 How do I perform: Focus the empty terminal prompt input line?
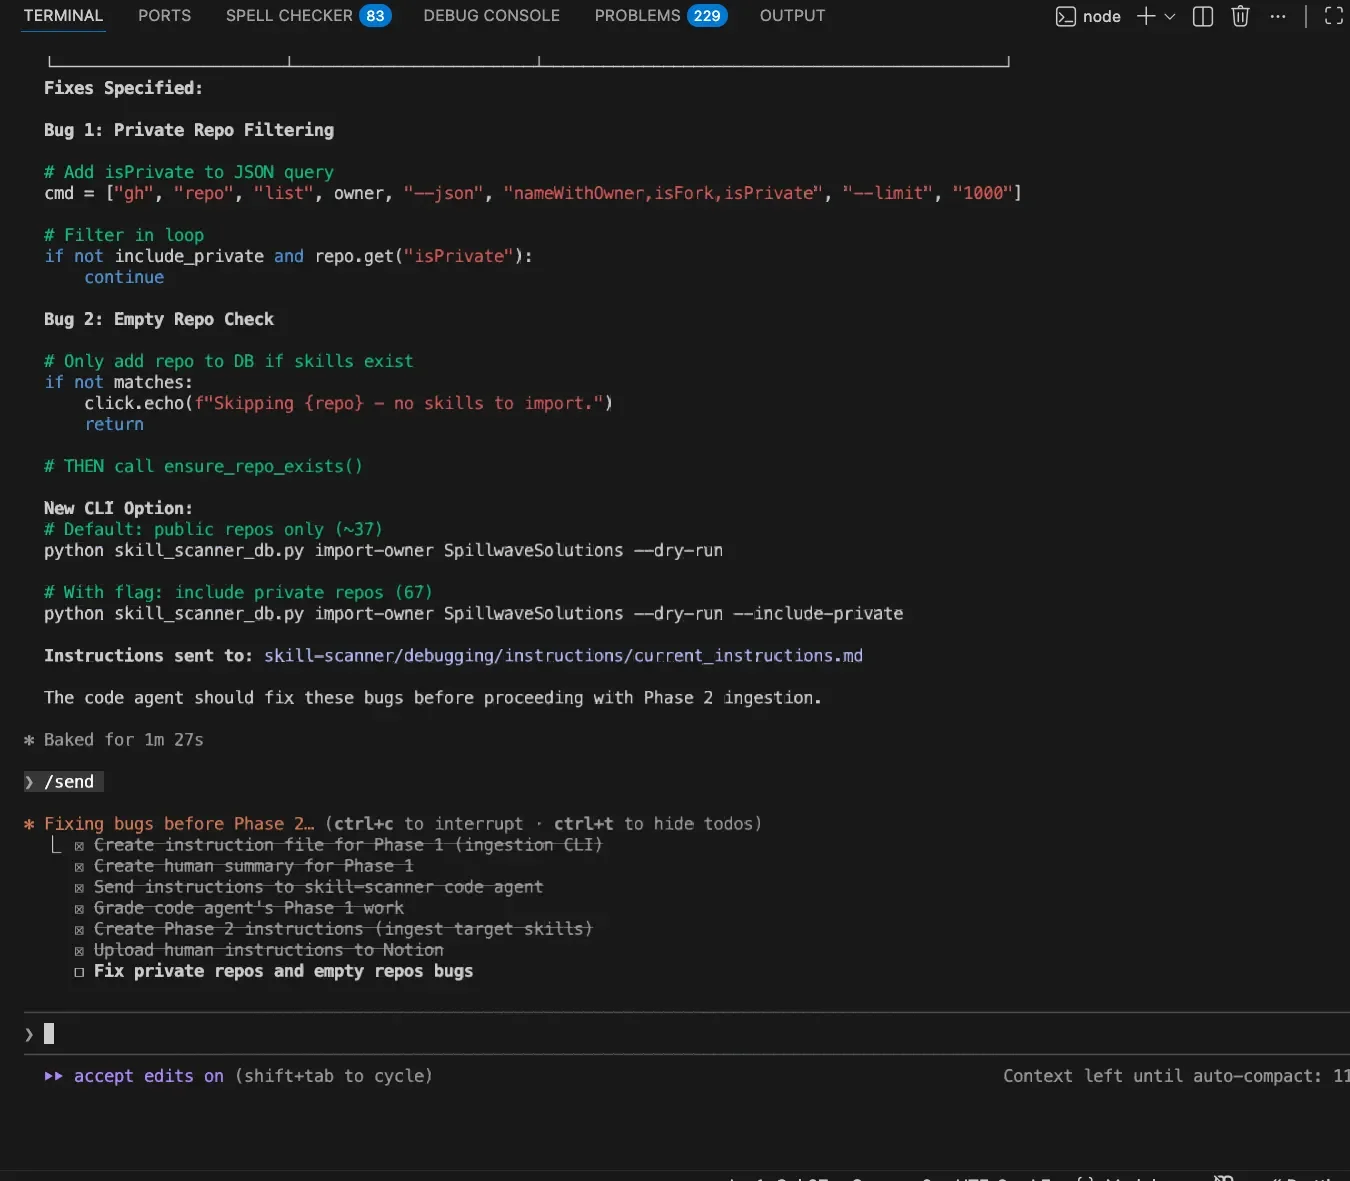(400, 1034)
